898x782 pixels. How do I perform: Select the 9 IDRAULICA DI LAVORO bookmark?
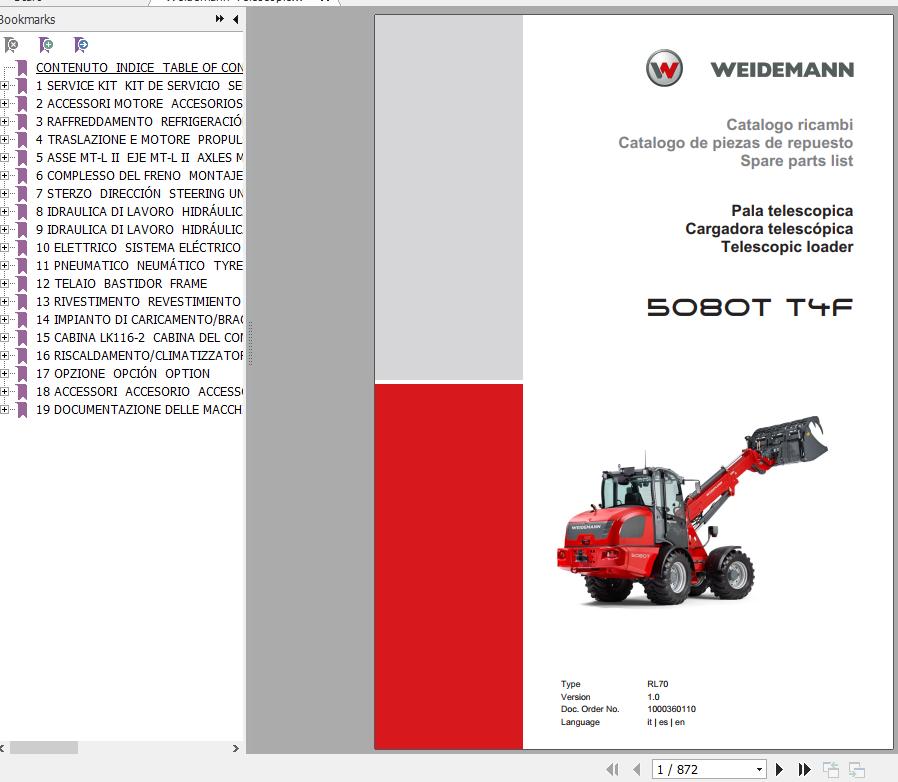pos(139,229)
